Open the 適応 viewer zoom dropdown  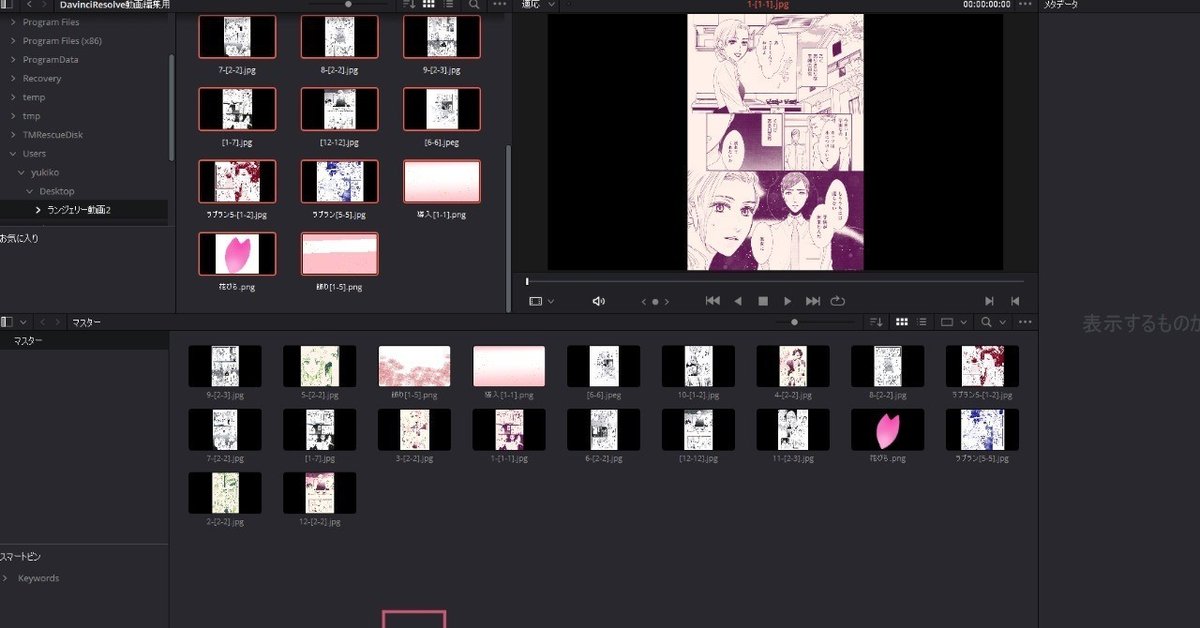pos(540,5)
